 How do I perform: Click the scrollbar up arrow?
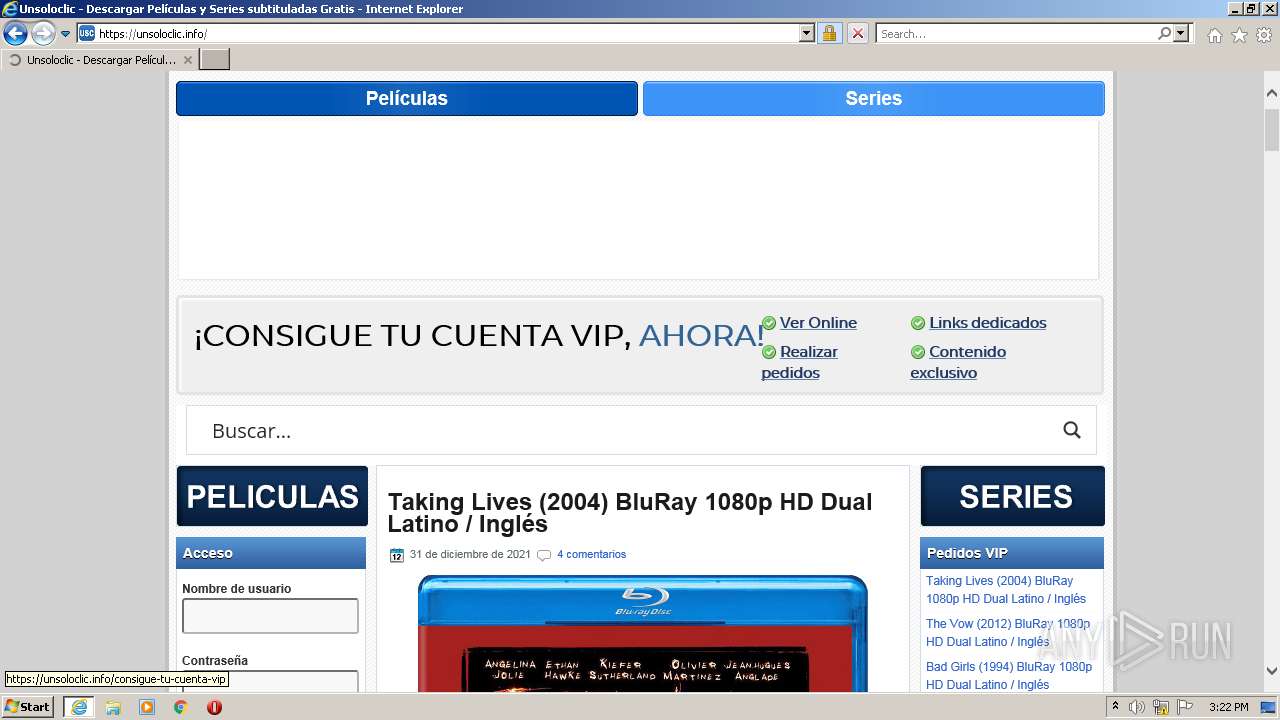pyautogui.click(x=1272, y=94)
